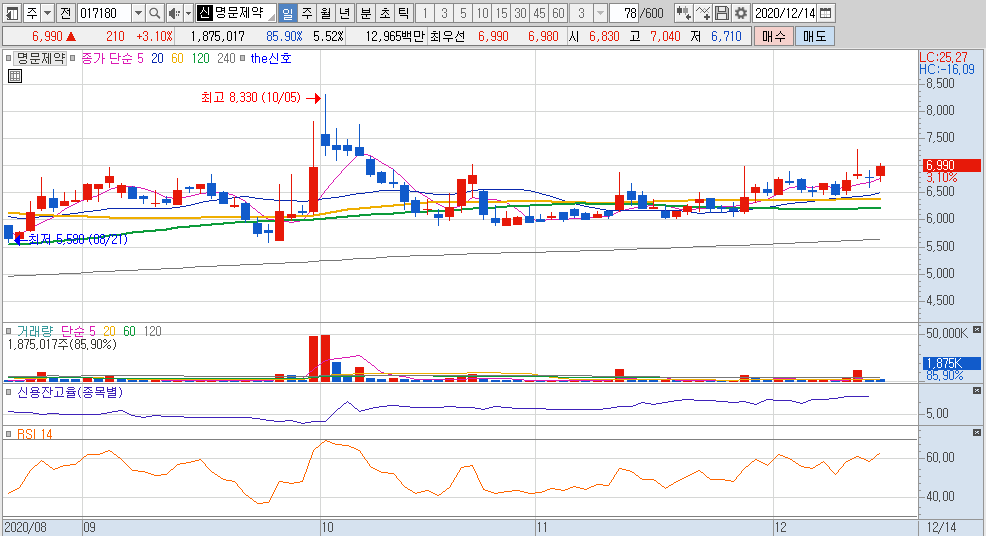Select the orange 60 moving average label

click(177, 59)
